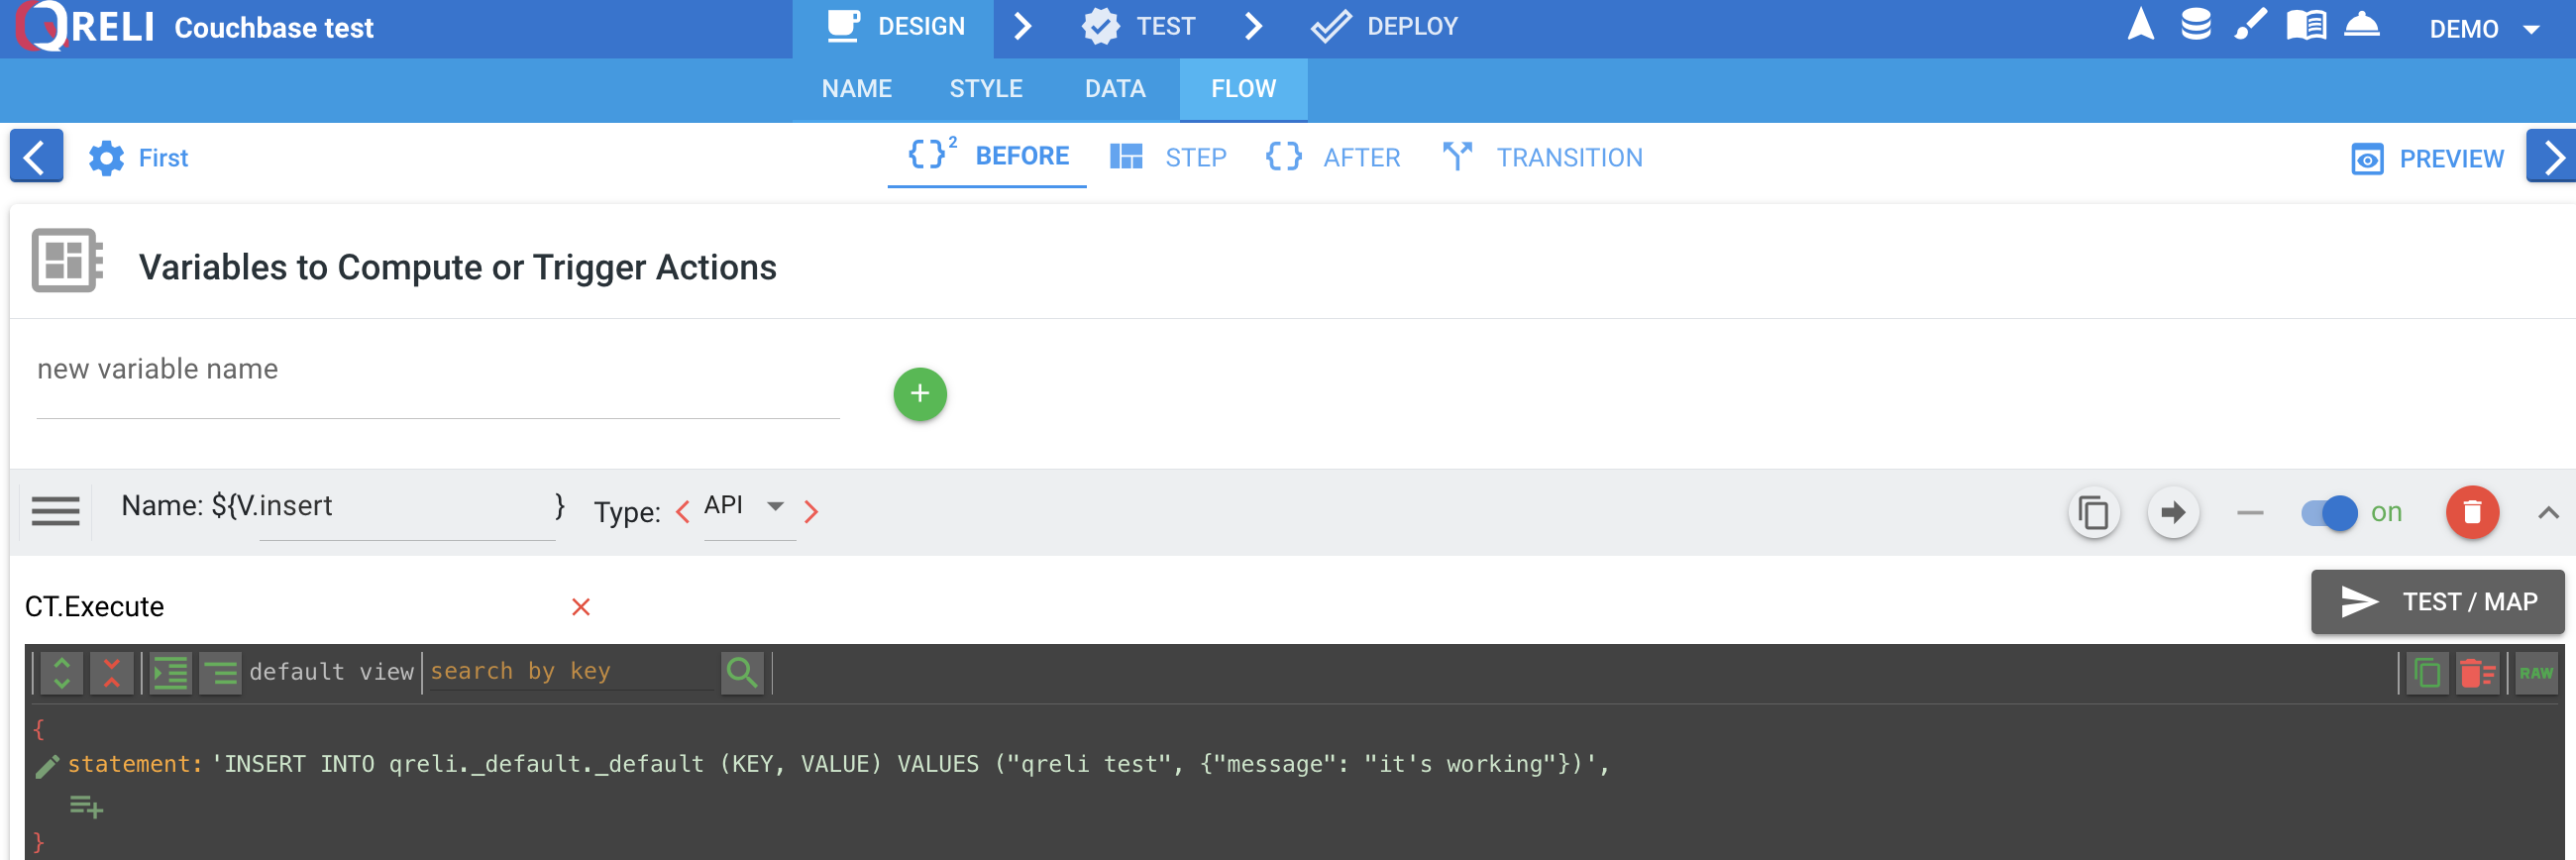Image resolution: width=2576 pixels, height=860 pixels.
Task: Duplicate the insert variable
Action: click(x=2093, y=513)
